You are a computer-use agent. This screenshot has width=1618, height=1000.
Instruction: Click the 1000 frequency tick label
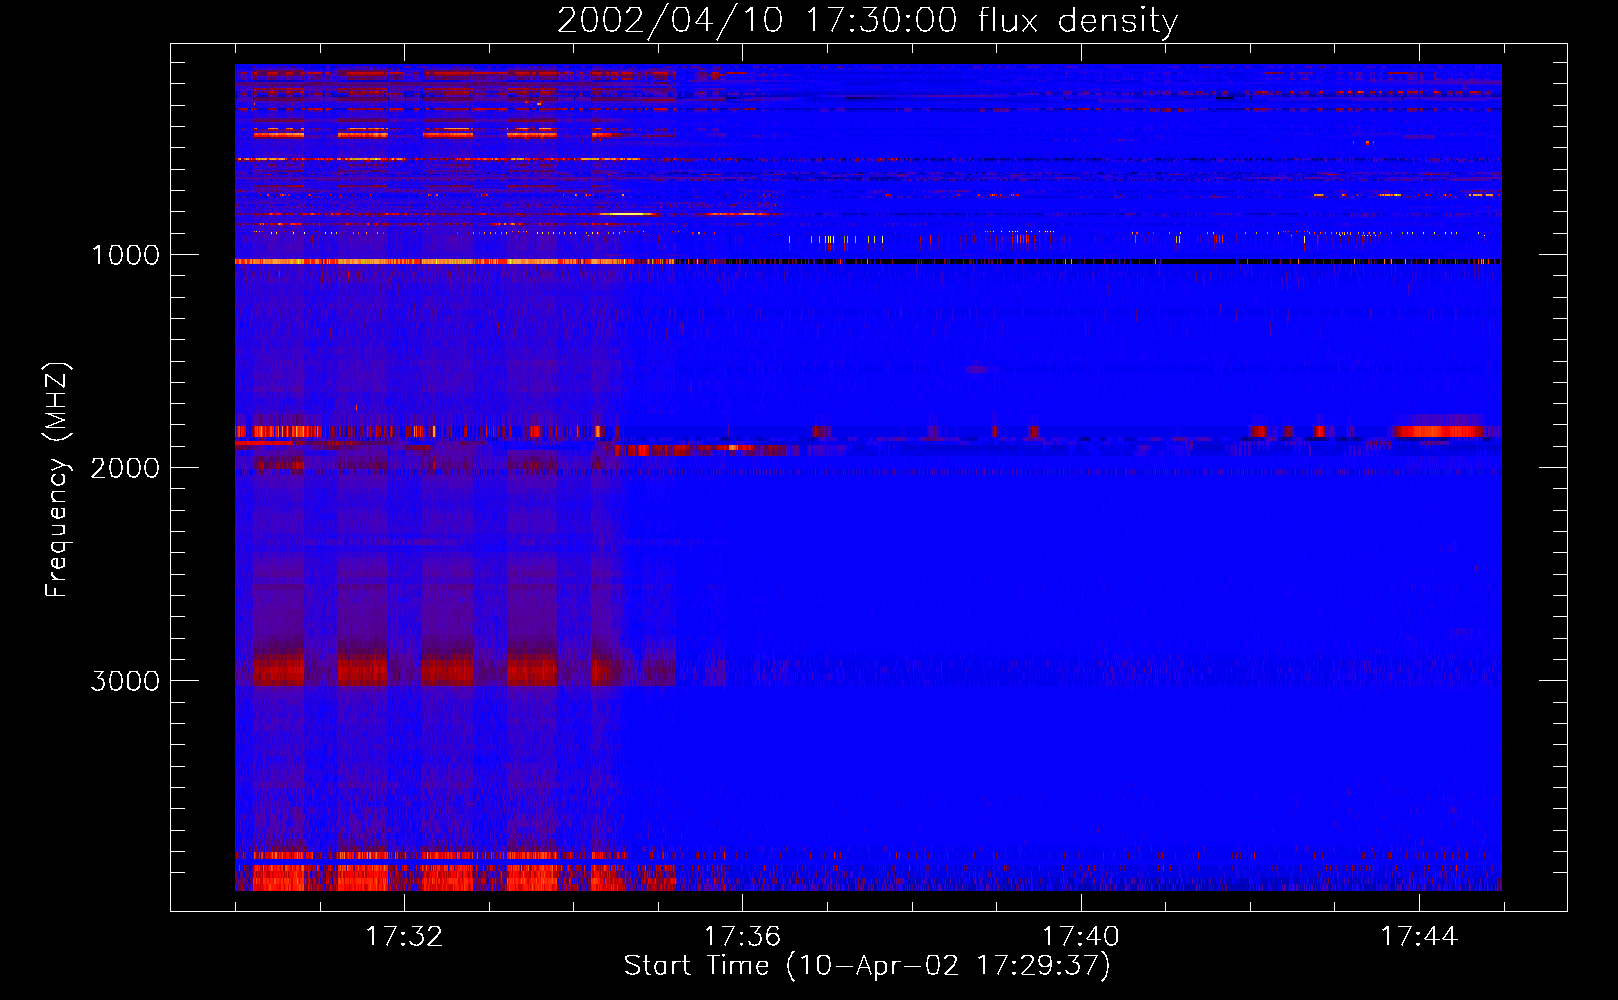(x=125, y=255)
